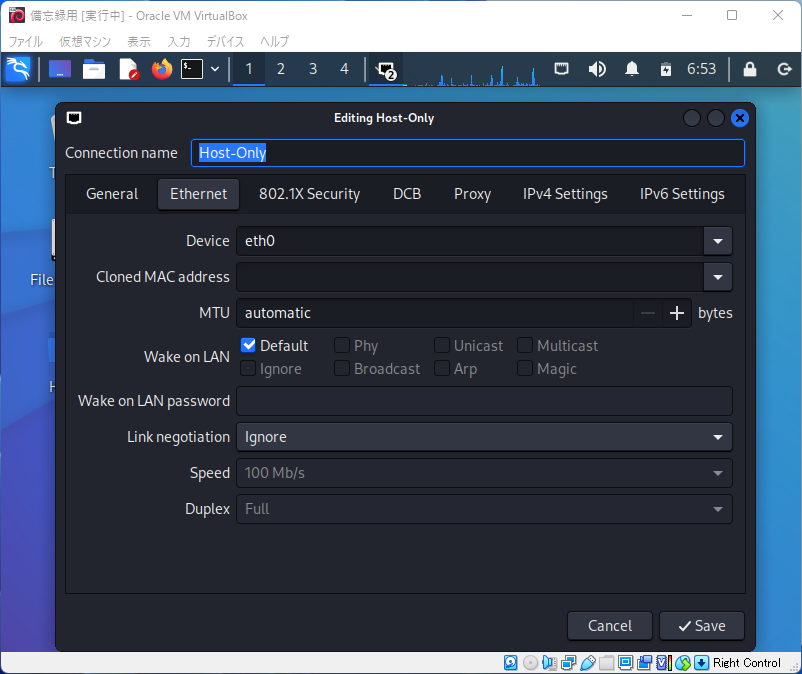Expand the Cloned MAC address dropdown arrow

[718, 277]
